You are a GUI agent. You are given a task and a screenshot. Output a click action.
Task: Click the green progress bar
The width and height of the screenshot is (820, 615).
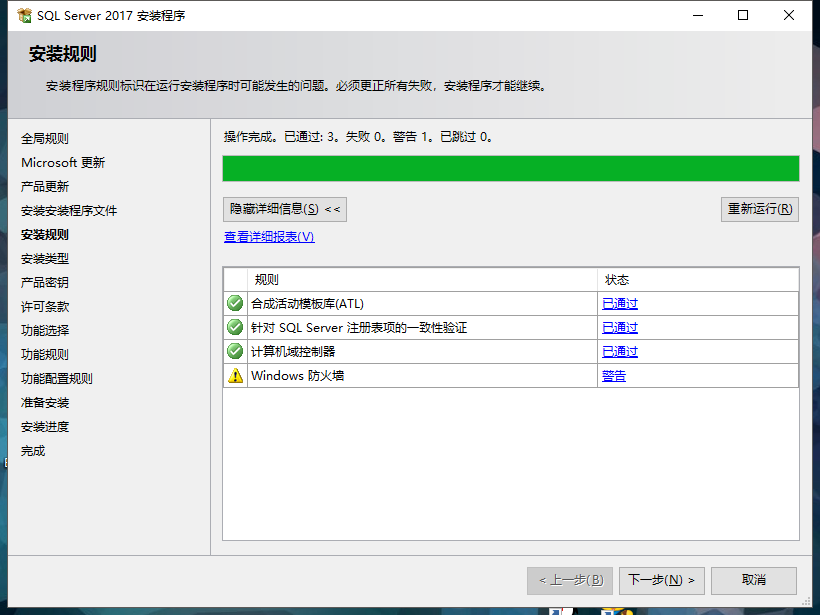pos(510,168)
